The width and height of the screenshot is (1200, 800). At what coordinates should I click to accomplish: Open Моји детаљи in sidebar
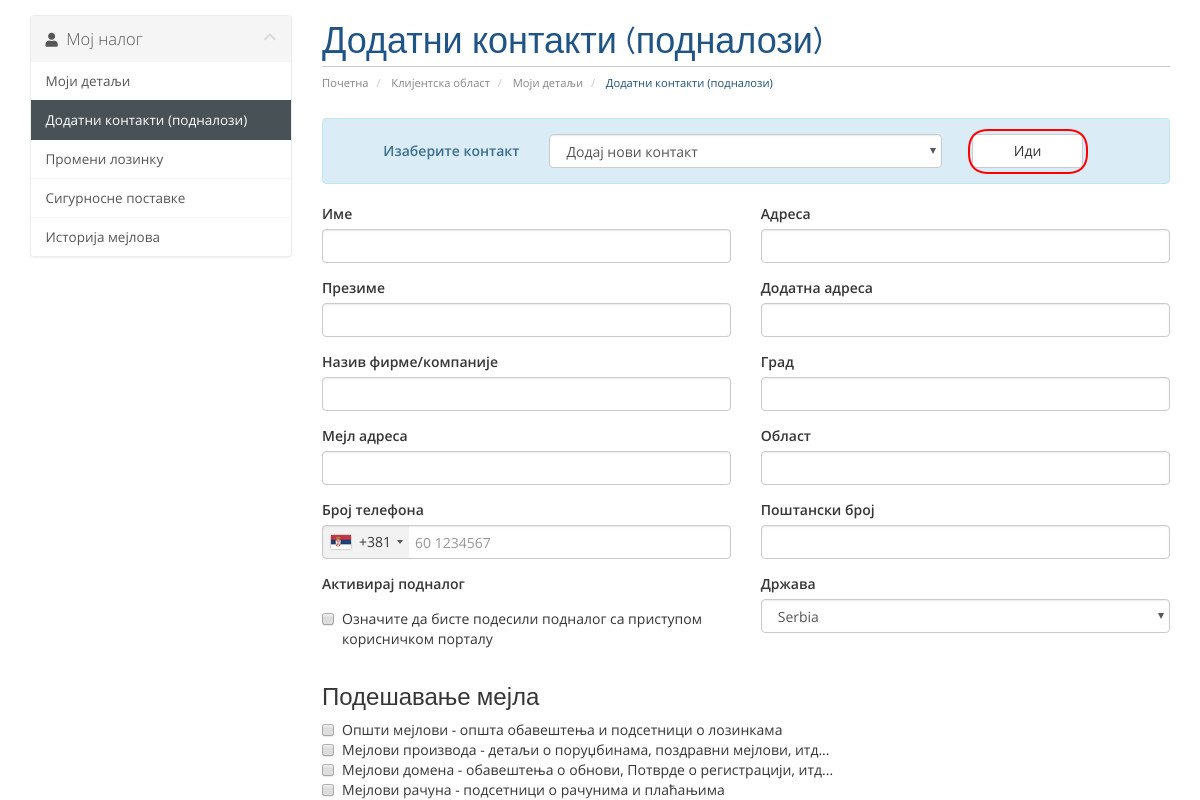161,81
